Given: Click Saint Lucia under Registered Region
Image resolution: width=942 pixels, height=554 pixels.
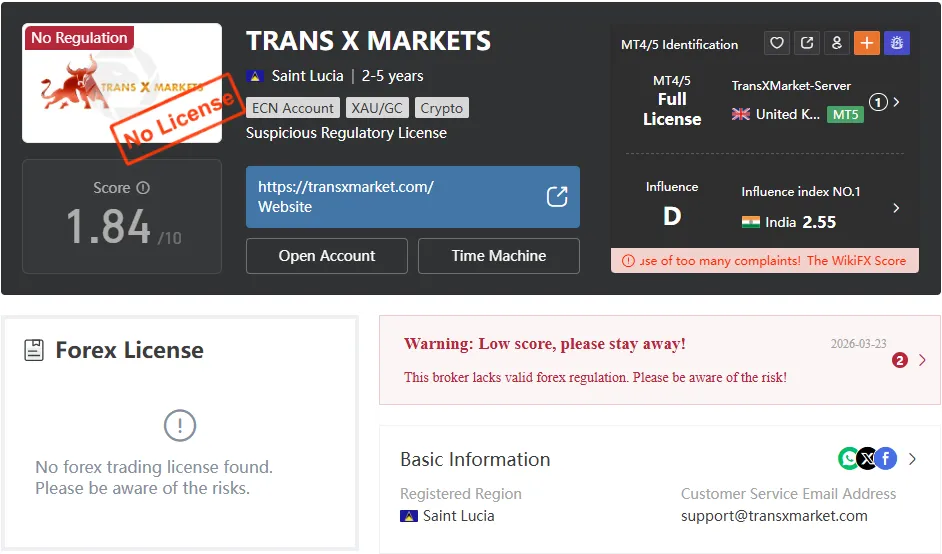Looking at the screenshot, I should [x=458, y=516].
